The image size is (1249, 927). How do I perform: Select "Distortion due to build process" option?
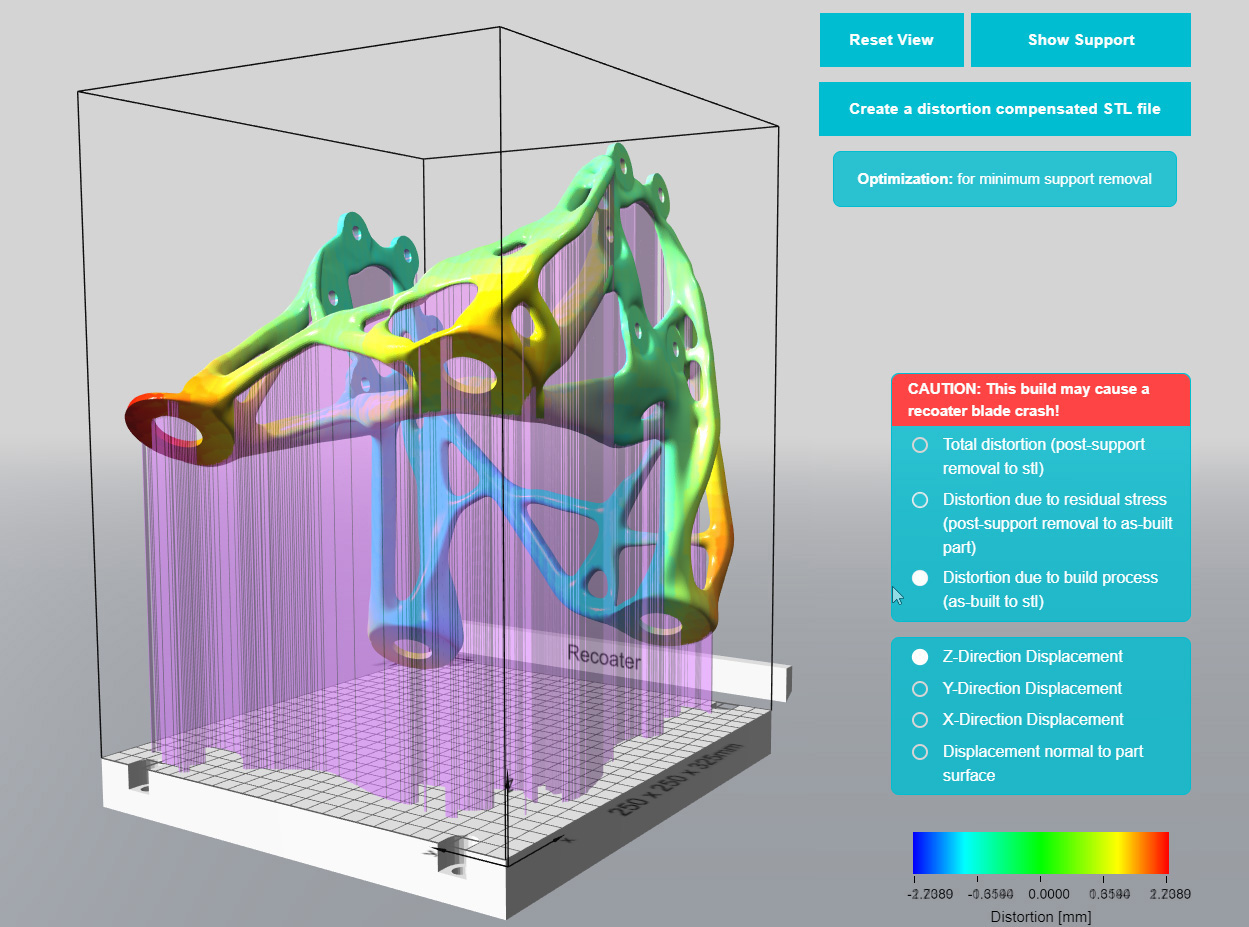(x=919, y=577)
